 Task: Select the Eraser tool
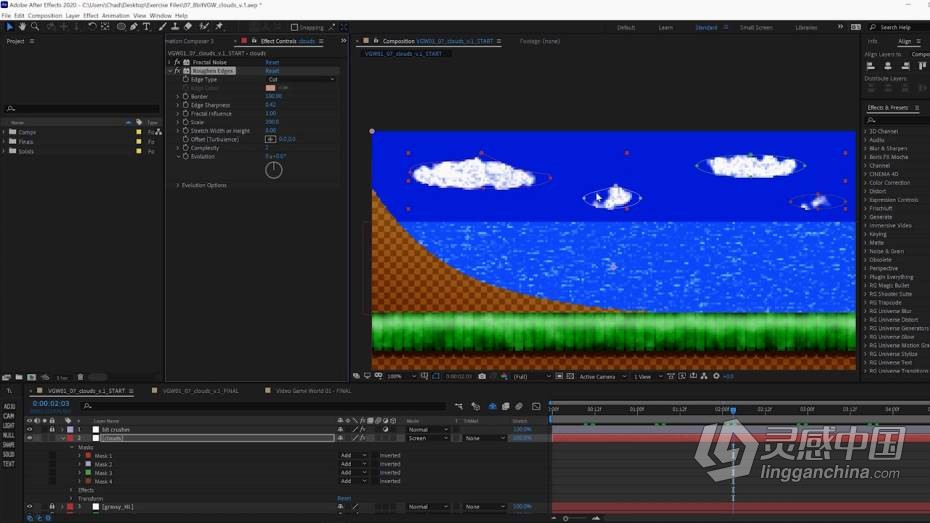pos(188,27)
